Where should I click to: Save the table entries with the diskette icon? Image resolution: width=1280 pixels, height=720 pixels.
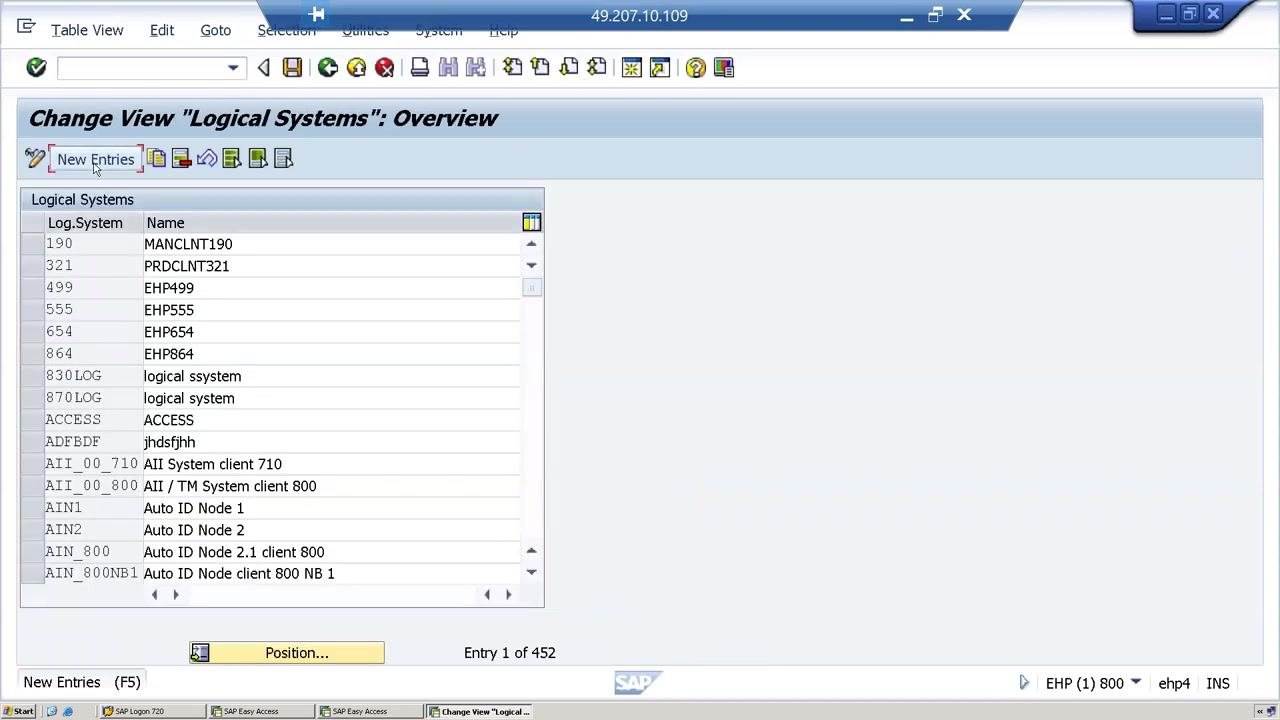pos(292,67)
